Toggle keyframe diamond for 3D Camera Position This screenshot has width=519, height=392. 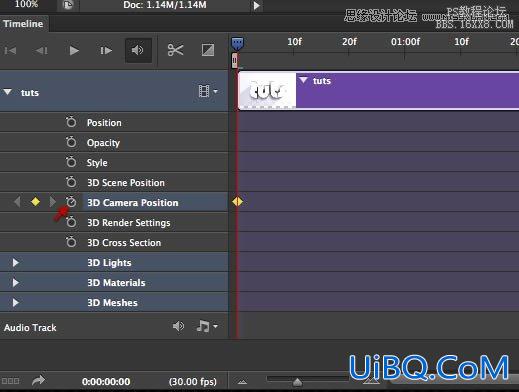(x=35, y=202)
